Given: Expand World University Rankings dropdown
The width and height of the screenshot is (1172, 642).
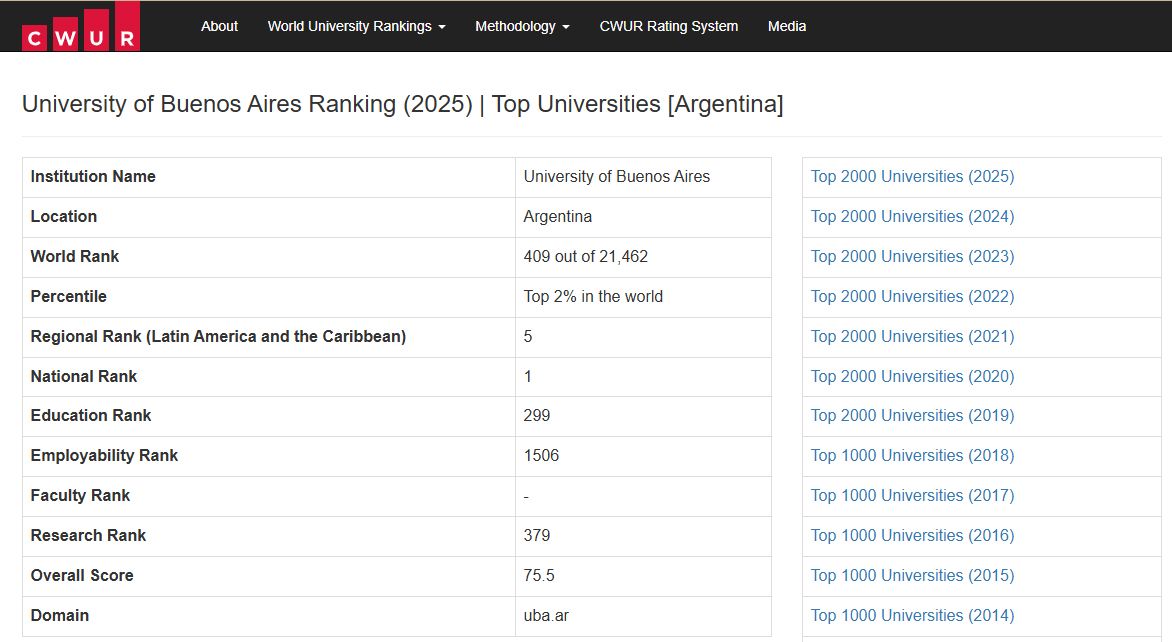Looking at the screenshot, I should (x=356, y=26).
